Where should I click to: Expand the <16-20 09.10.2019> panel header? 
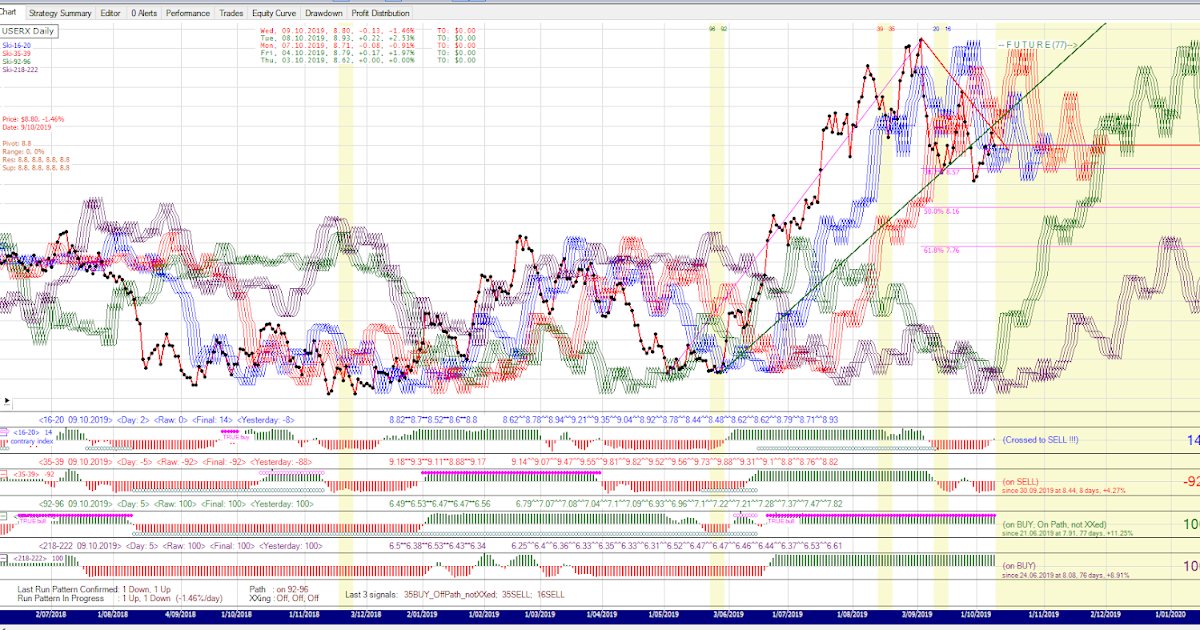click(x=74, y=419)
